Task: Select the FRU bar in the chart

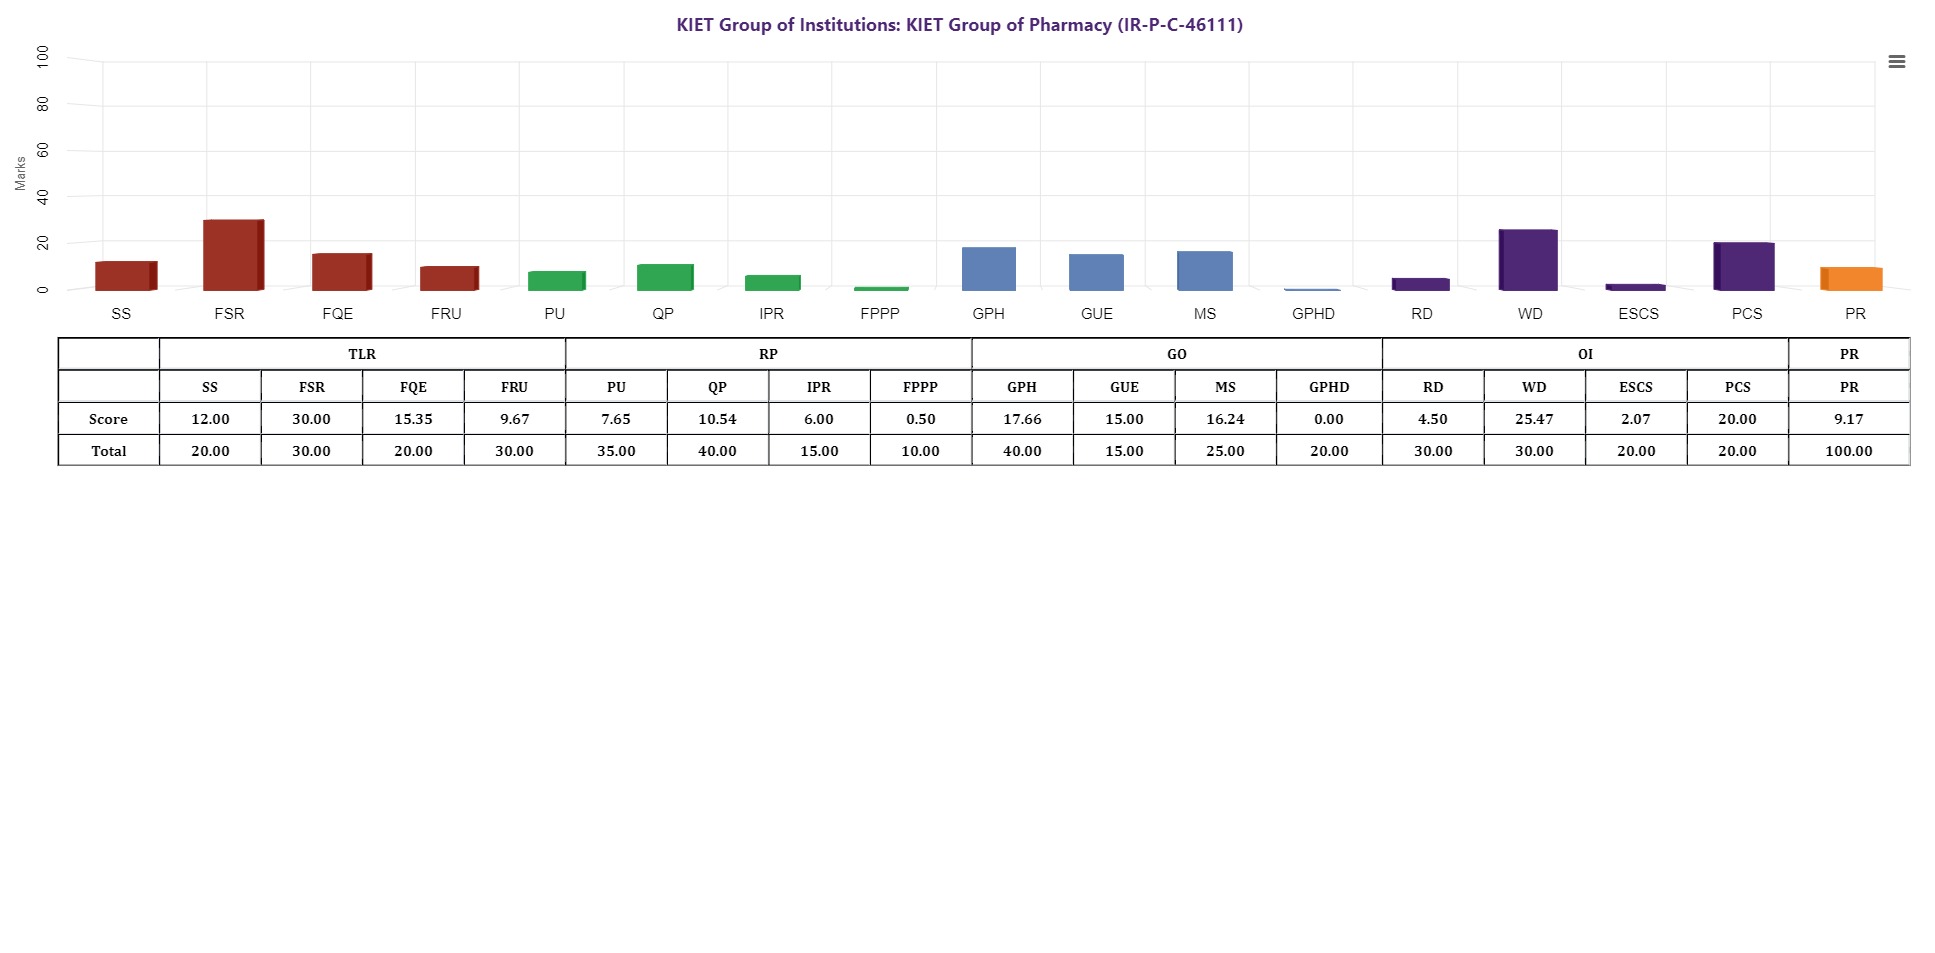Action: 449,278
